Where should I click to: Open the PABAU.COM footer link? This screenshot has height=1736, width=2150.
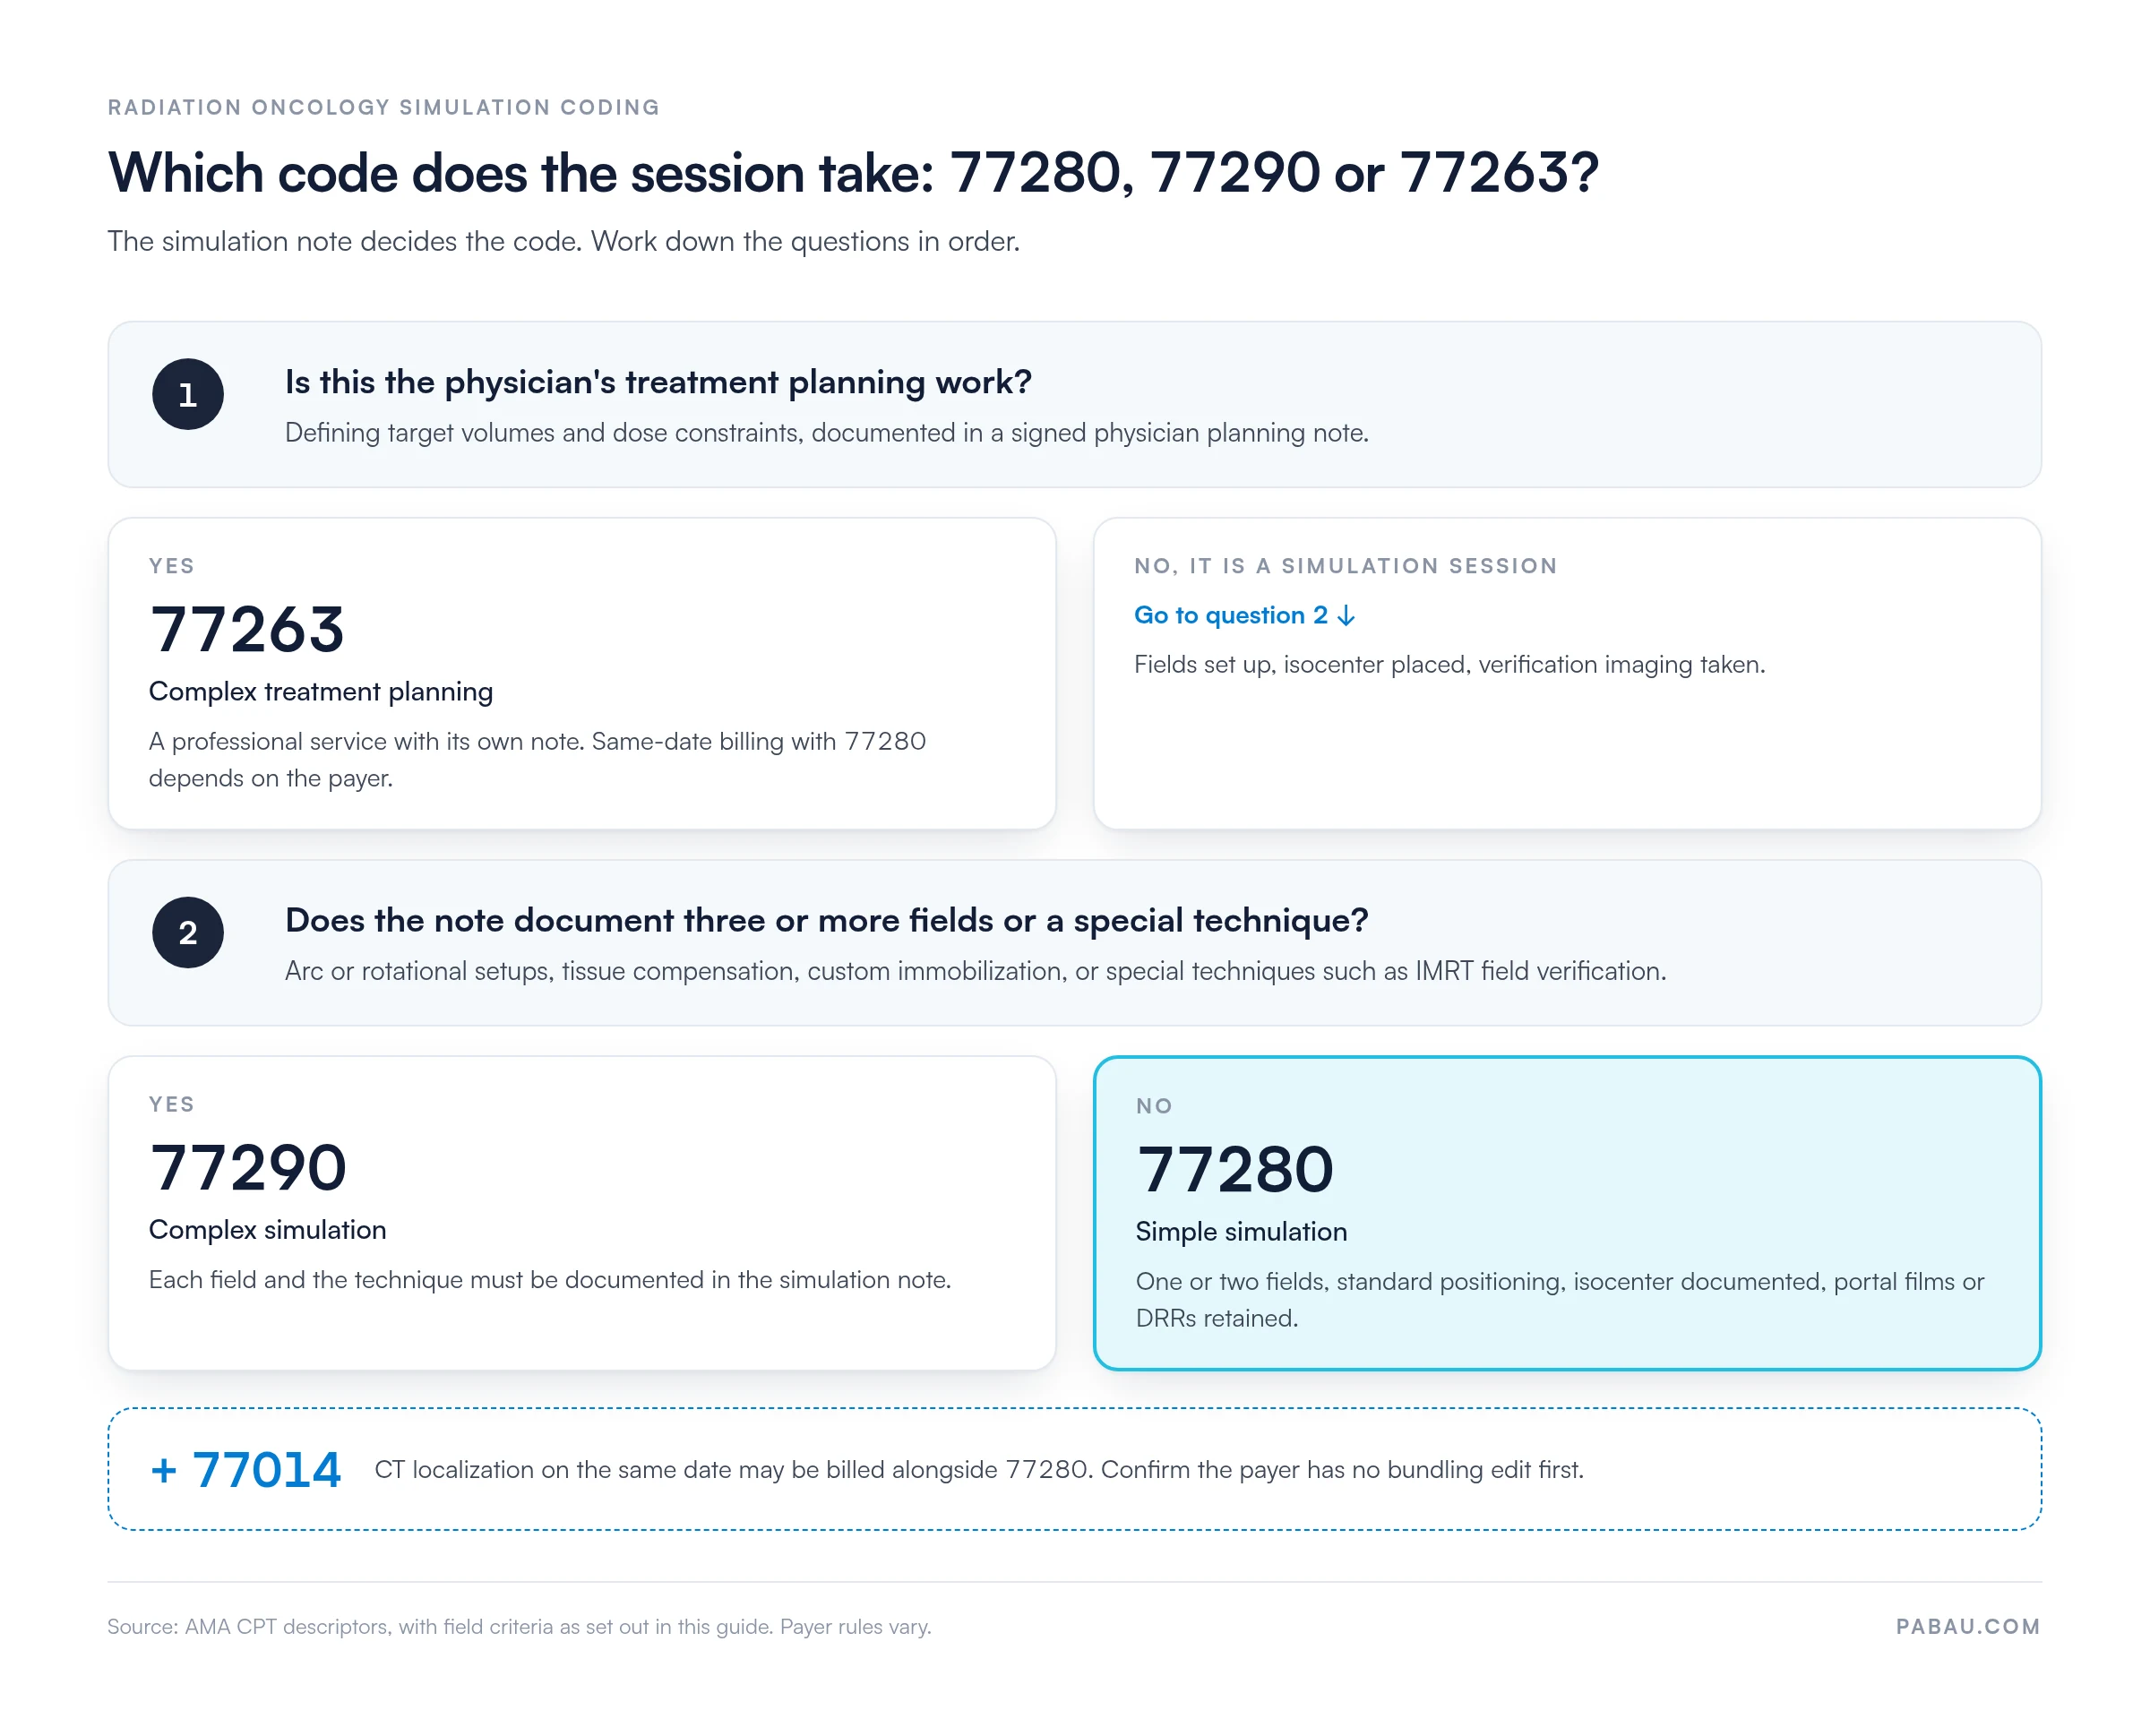(x=1967, y=1626)
